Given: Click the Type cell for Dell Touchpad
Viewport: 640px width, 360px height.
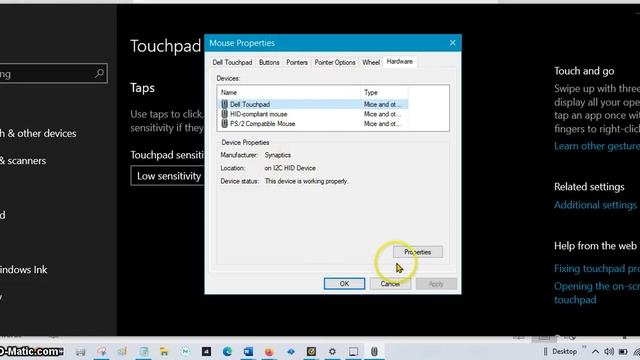Looking at the screenshot, I should (382, 104).
